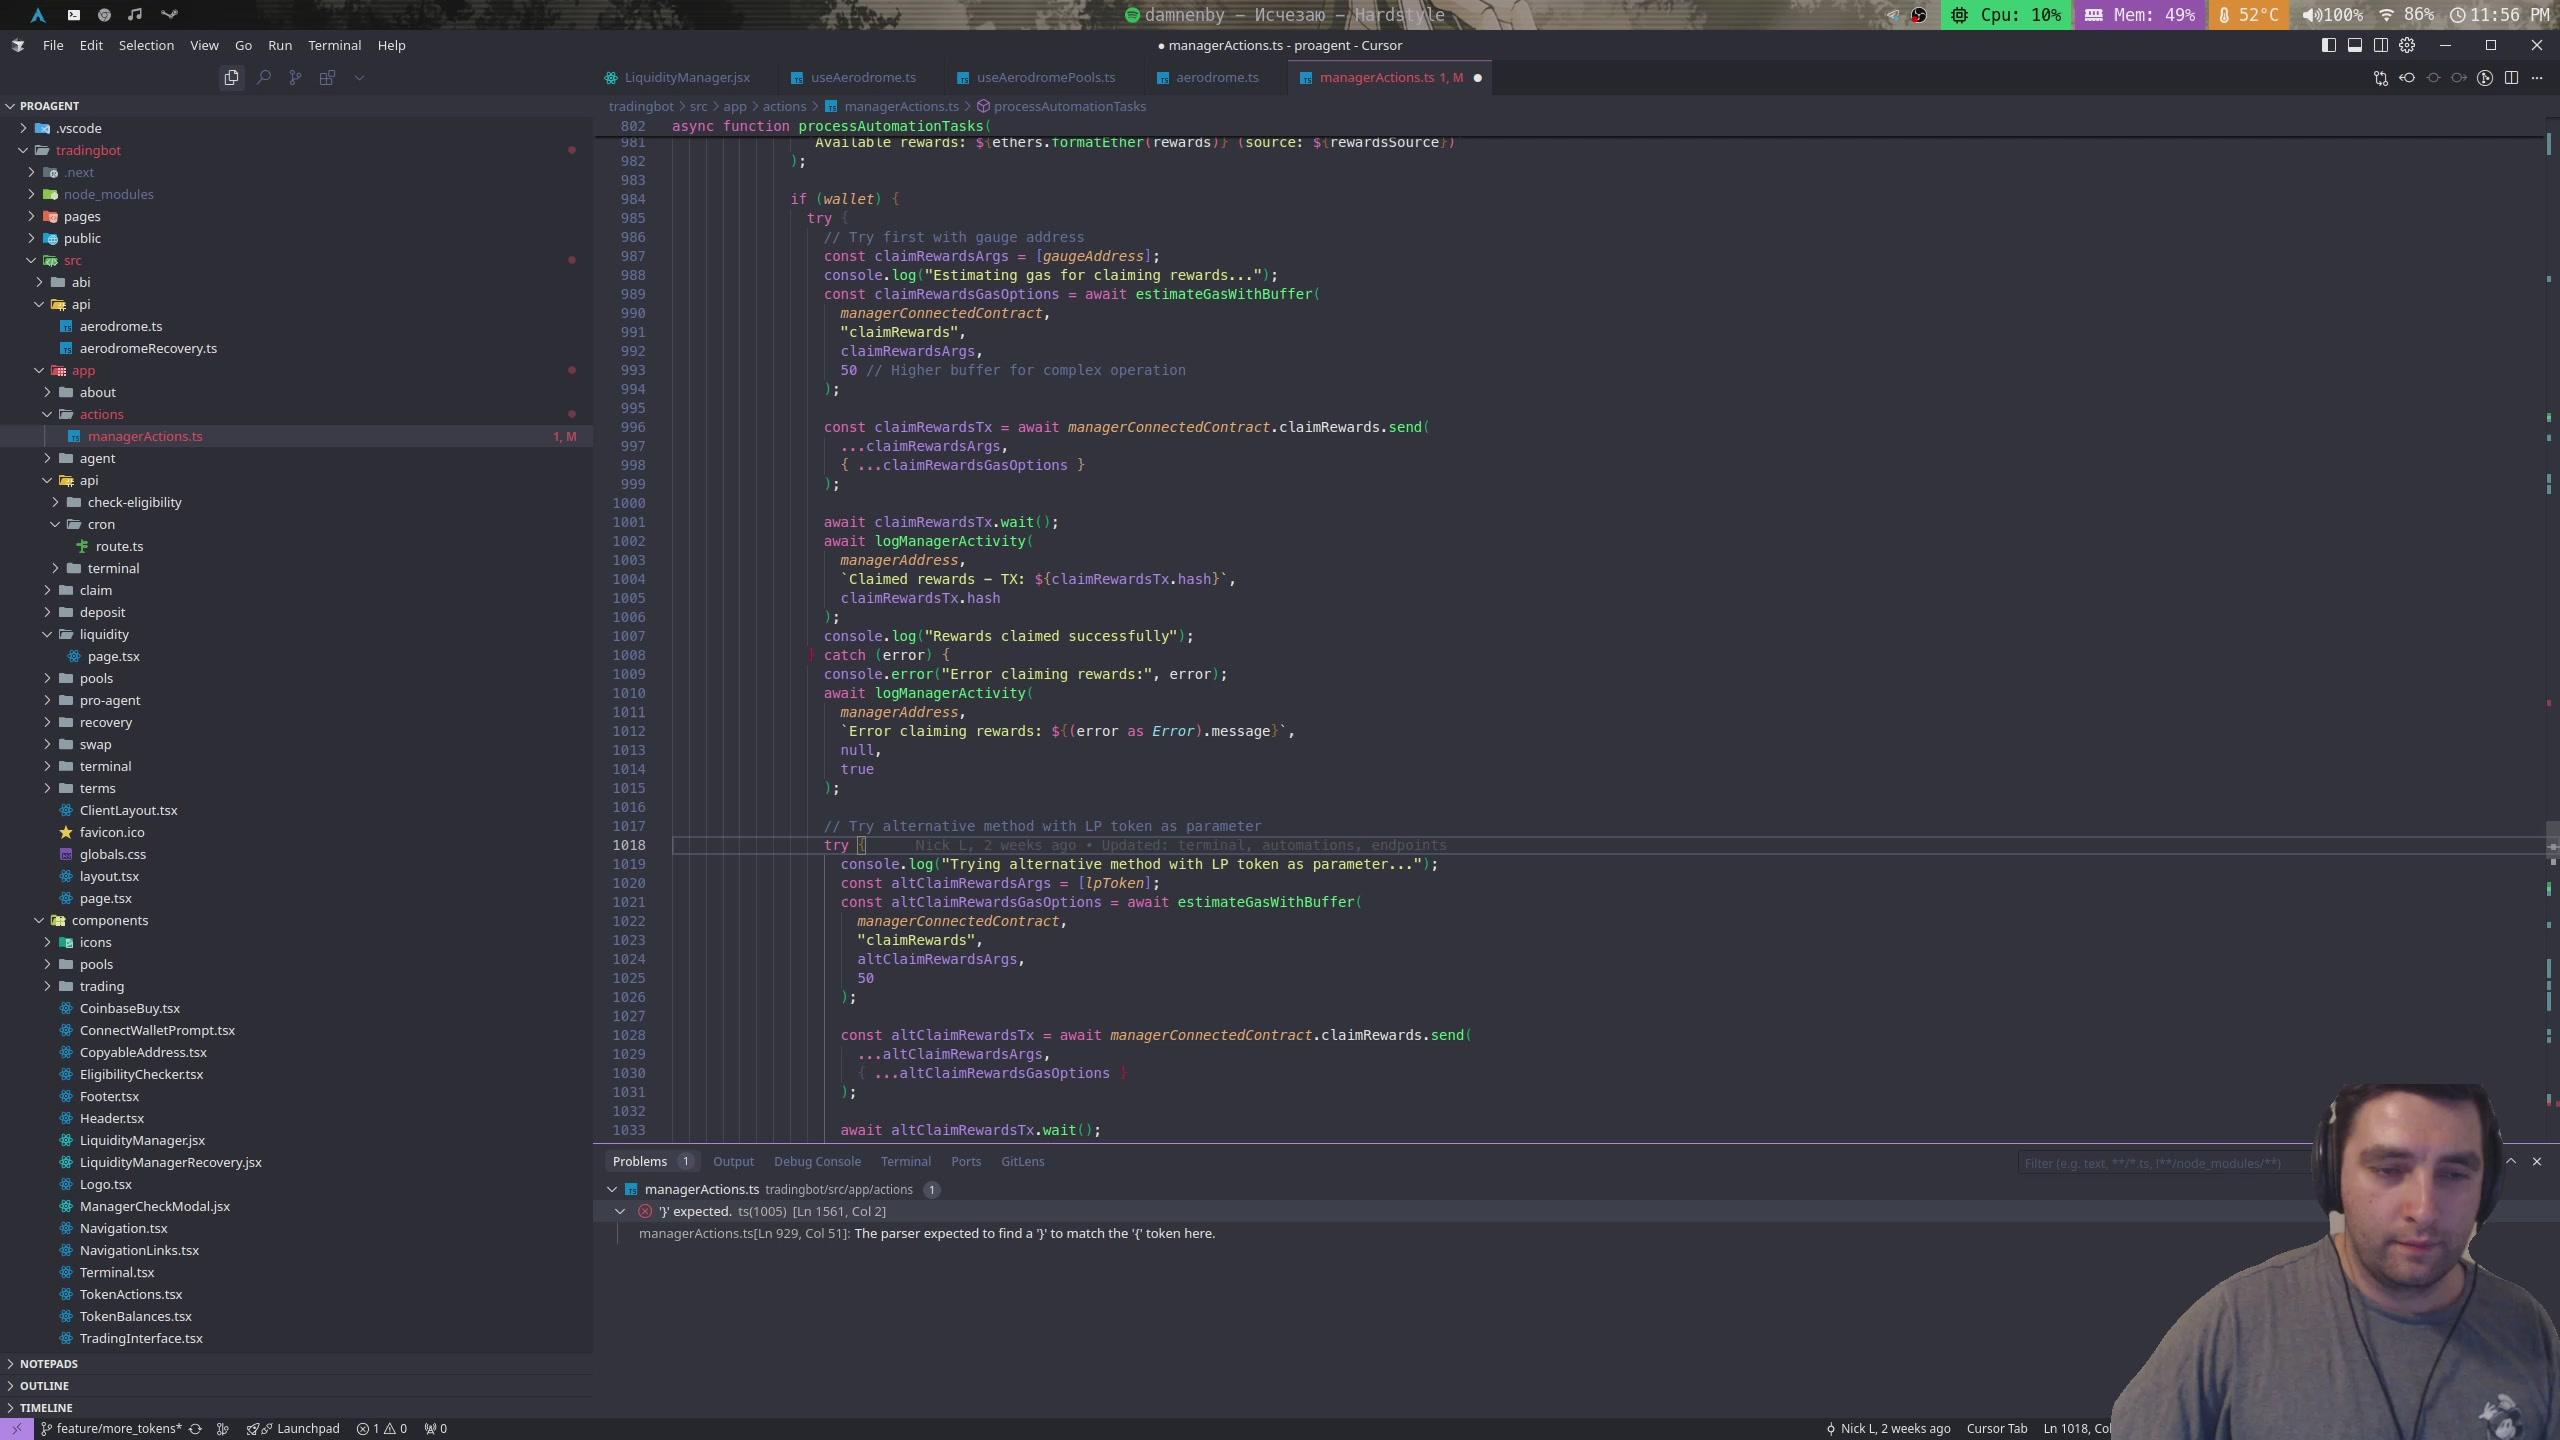Screen dimensions: 2560x1440
Task: Open music player icon in top bar
Action: [135, 15]
